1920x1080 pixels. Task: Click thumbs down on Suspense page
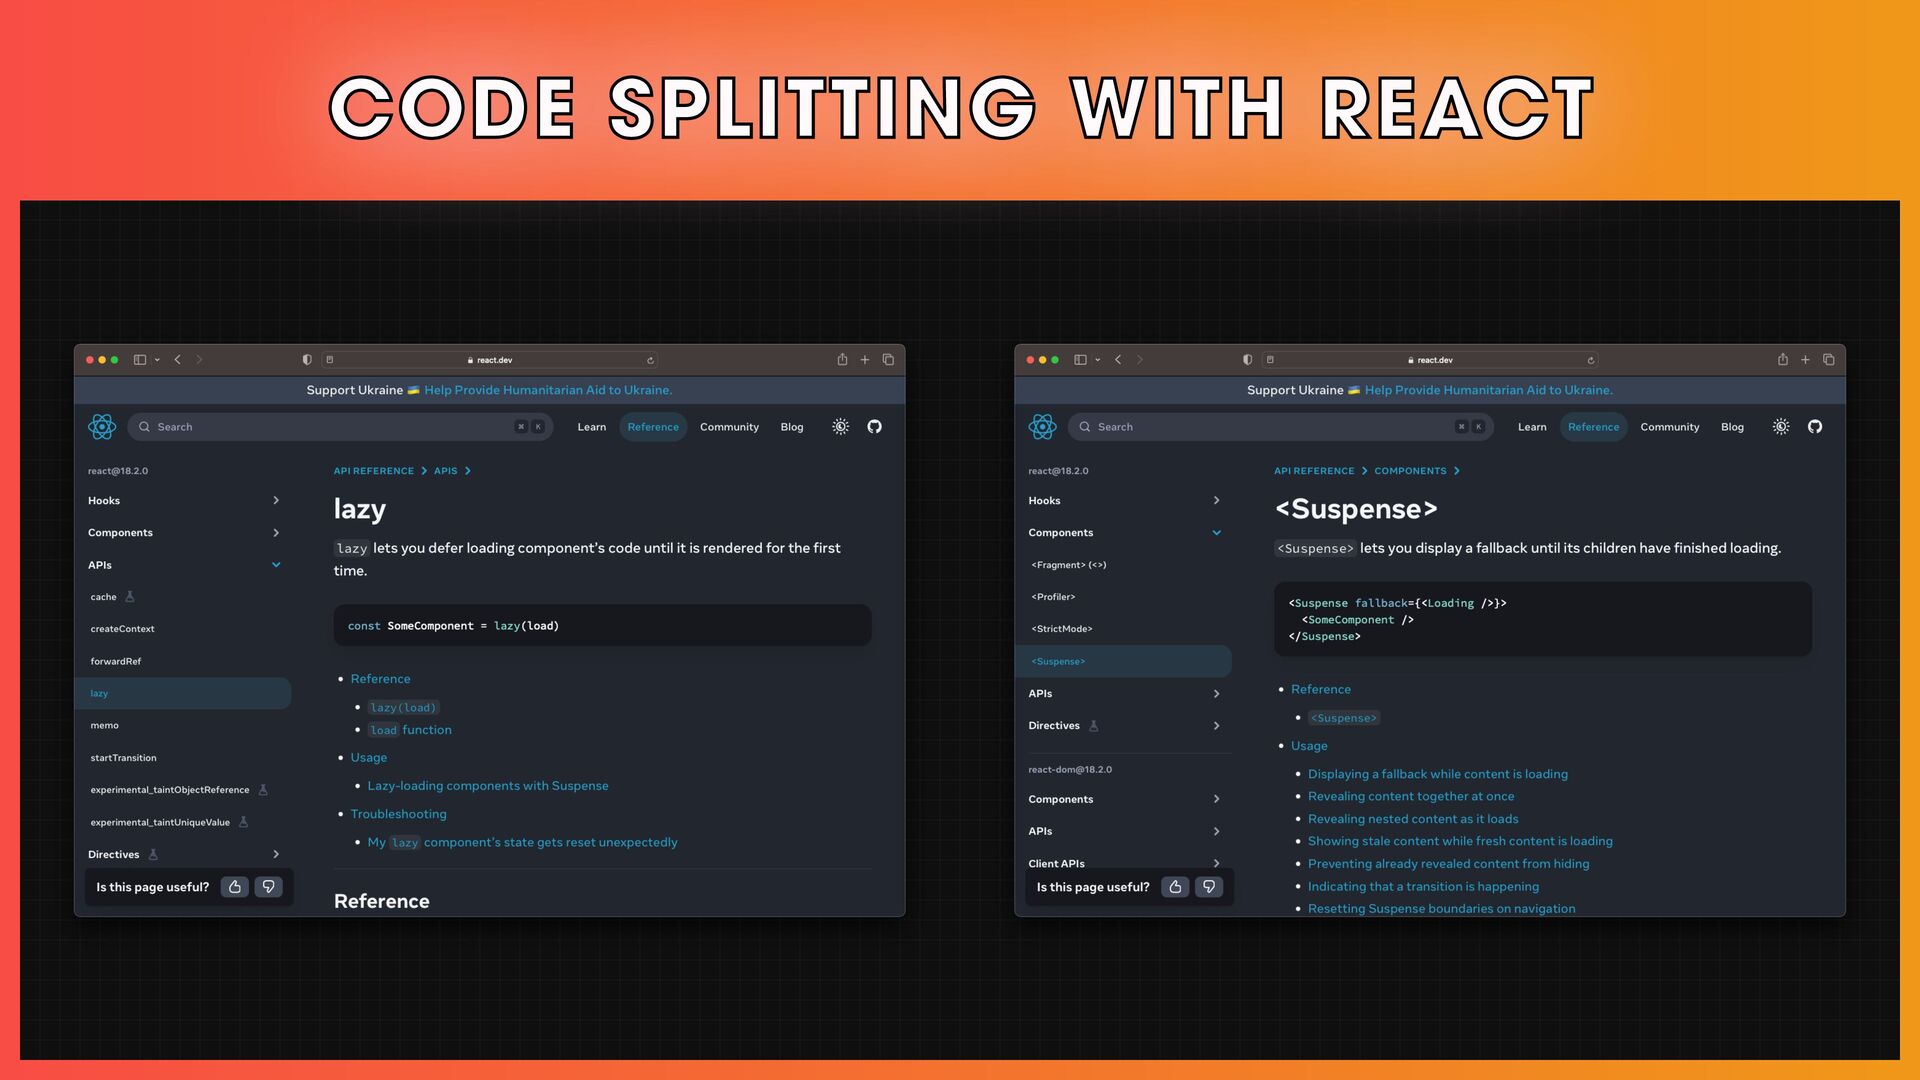(x=1209, y=887)
